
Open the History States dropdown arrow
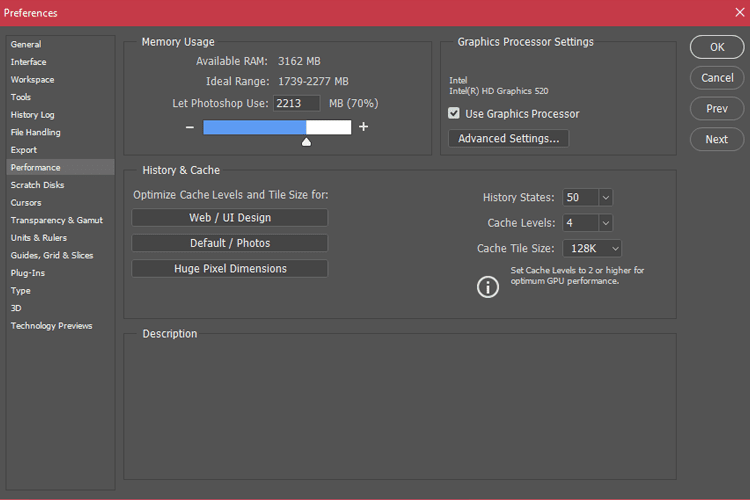[x=606, y=198]
